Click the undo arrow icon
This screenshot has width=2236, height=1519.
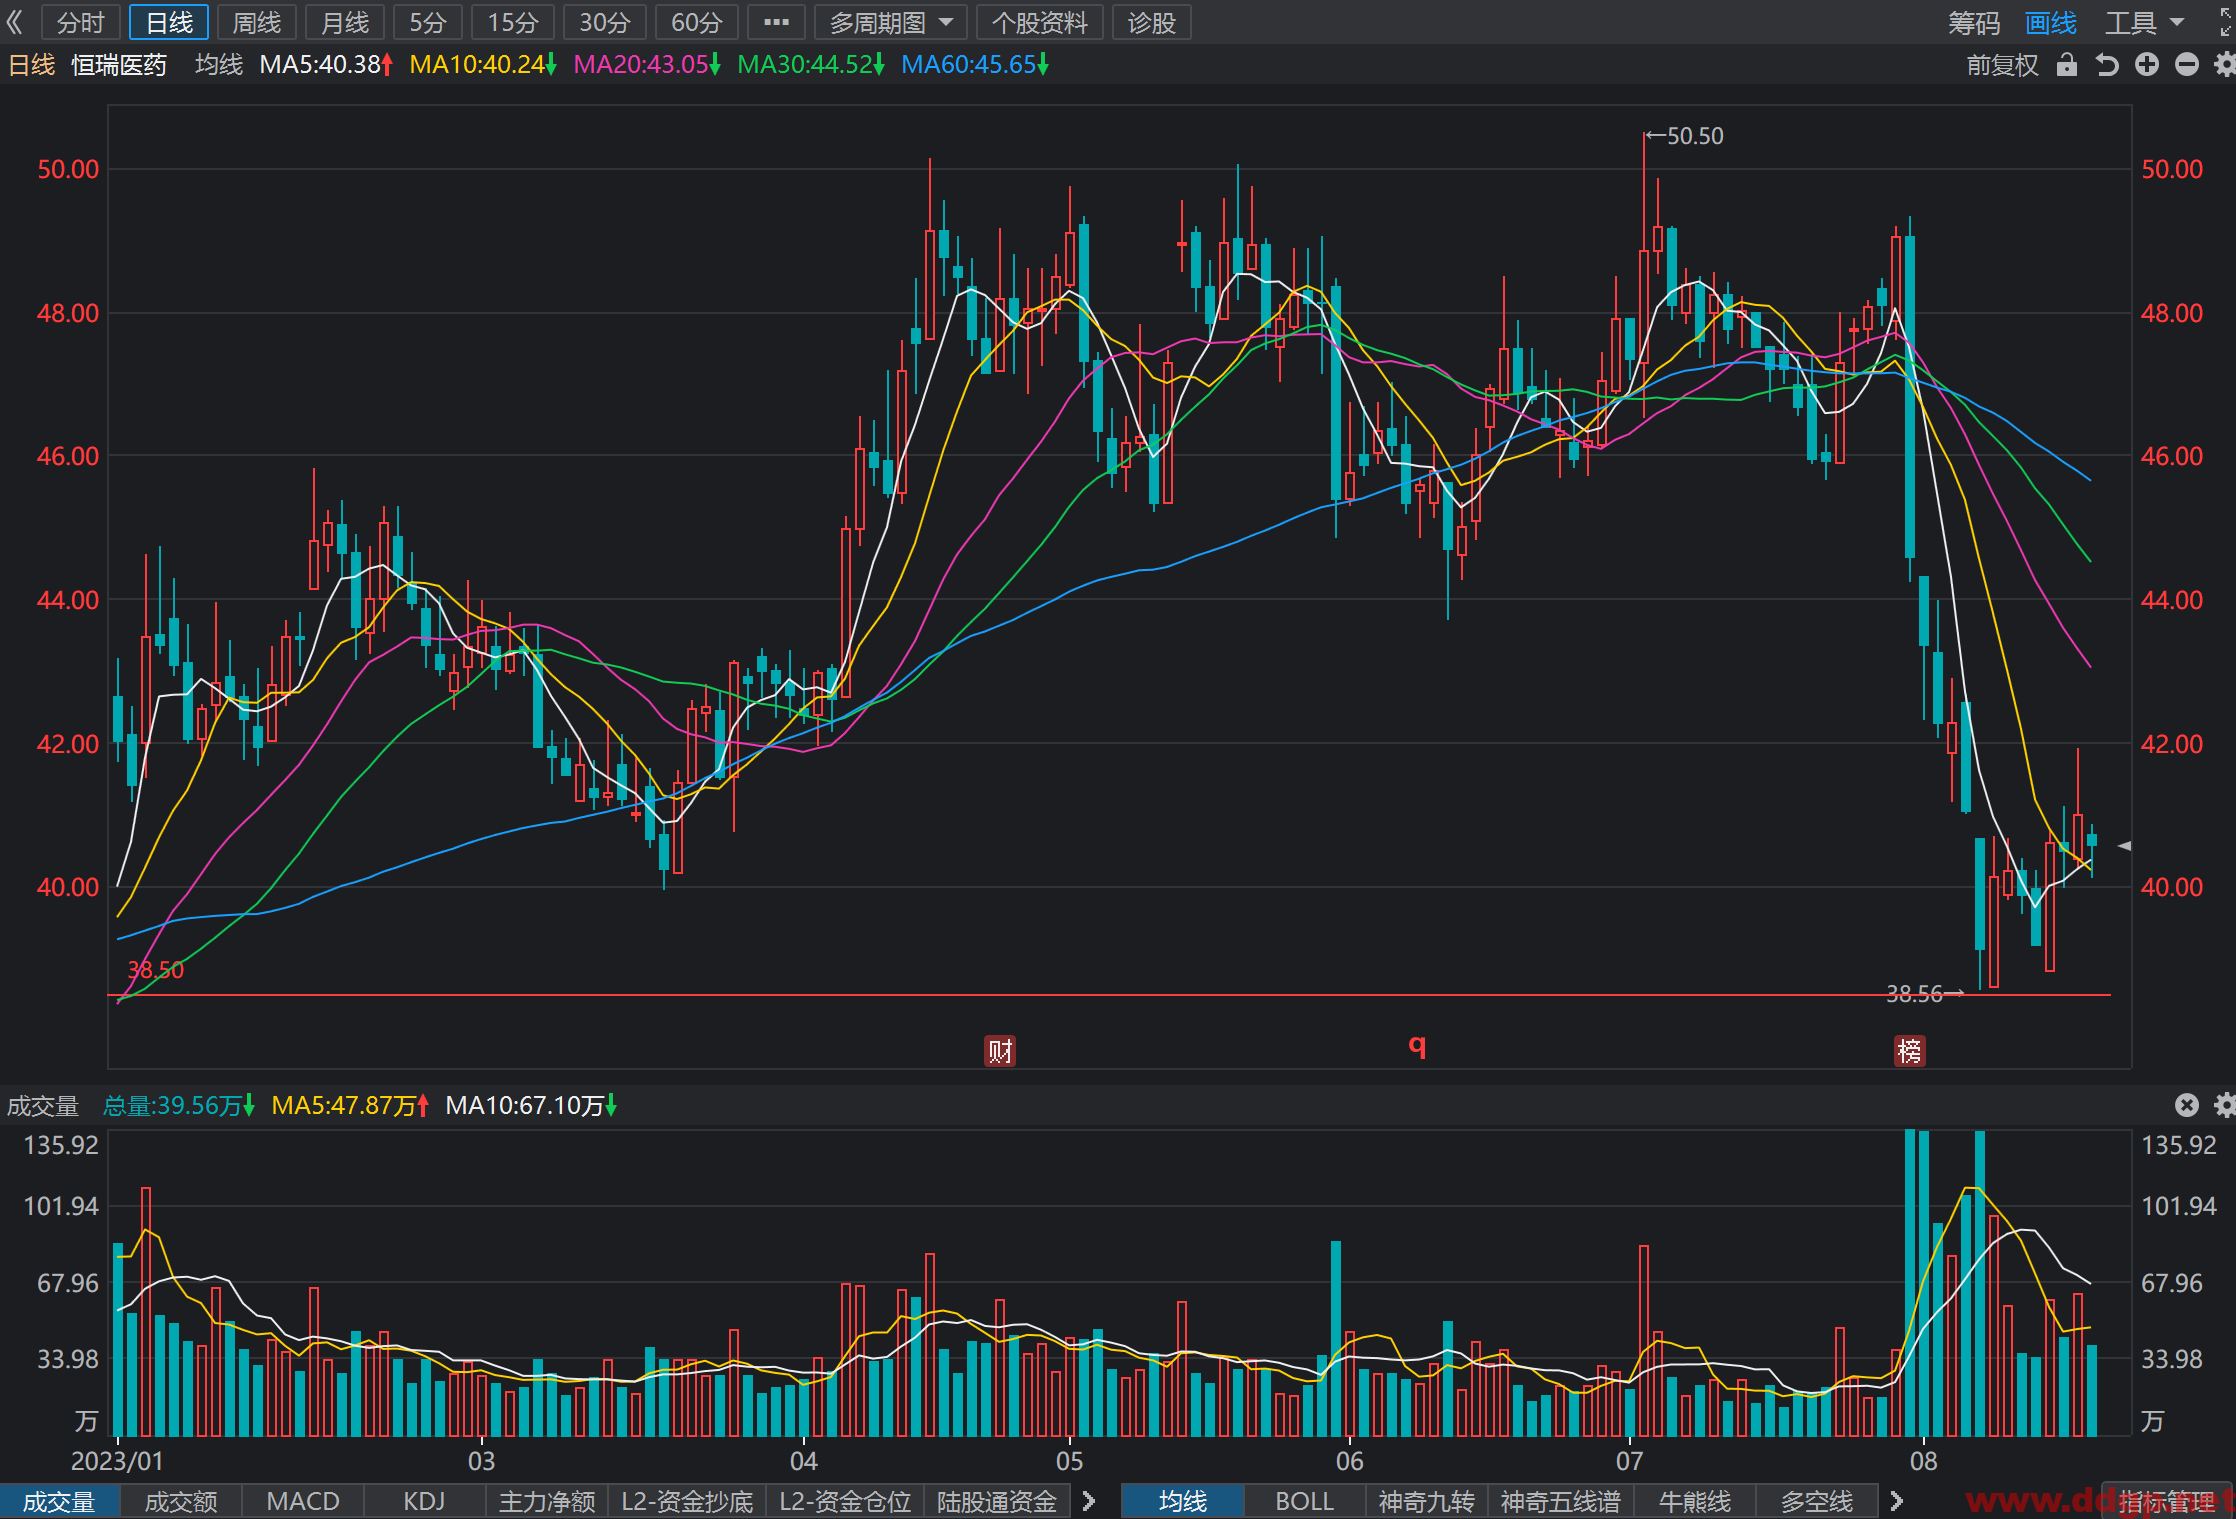click(x=2107, y=65)
